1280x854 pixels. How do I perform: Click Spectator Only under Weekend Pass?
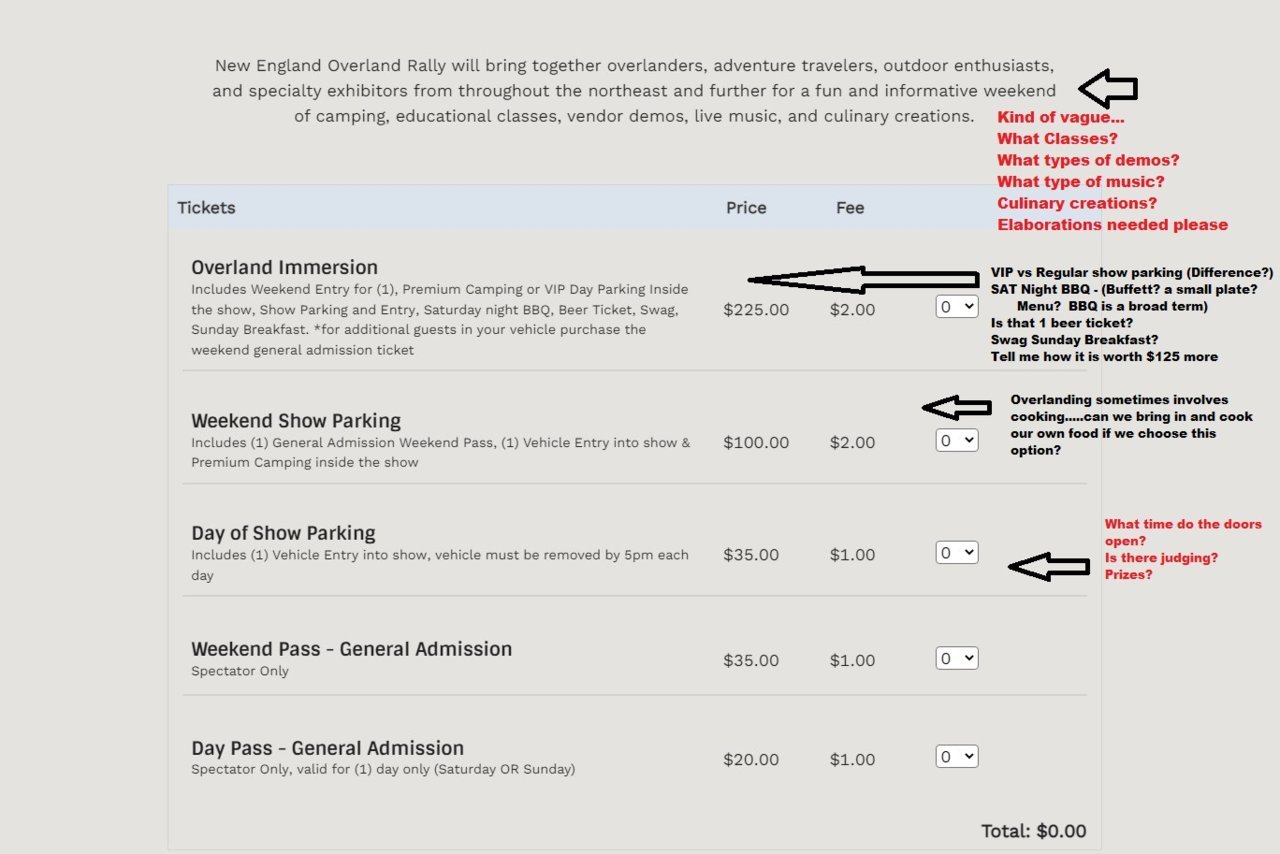[x=240, y=671]
